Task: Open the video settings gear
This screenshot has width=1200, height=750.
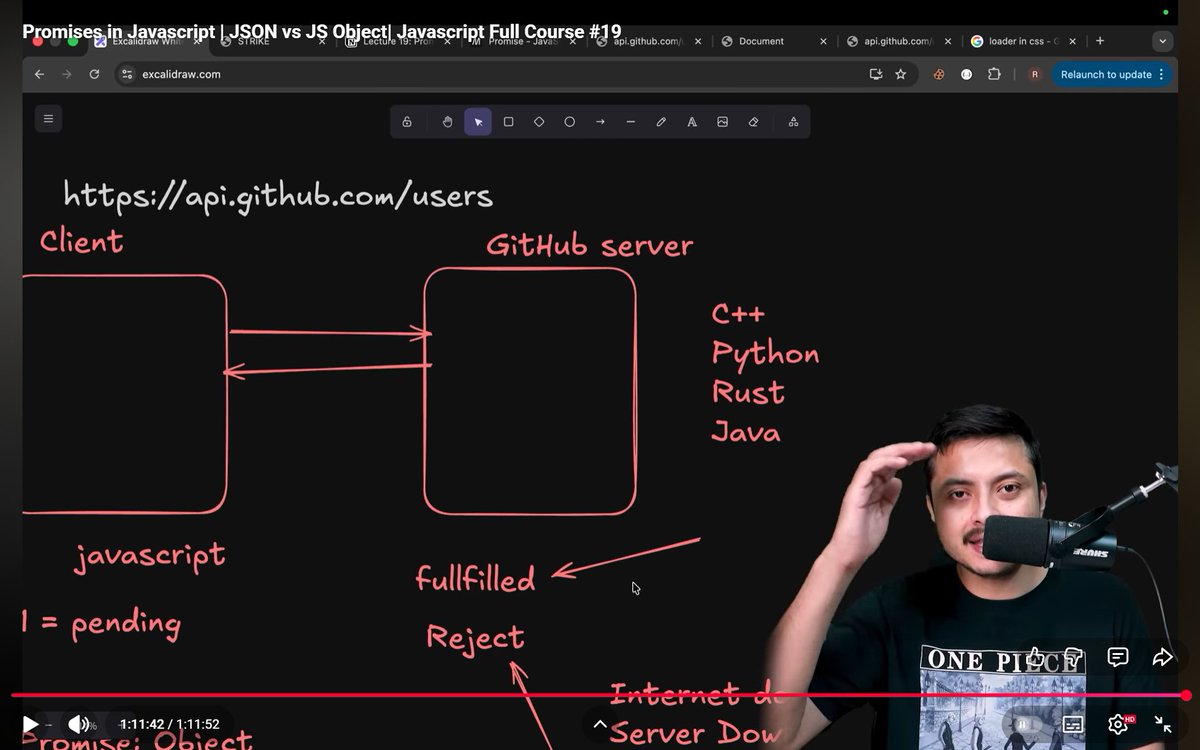Action: click(x=1119, y=724)
